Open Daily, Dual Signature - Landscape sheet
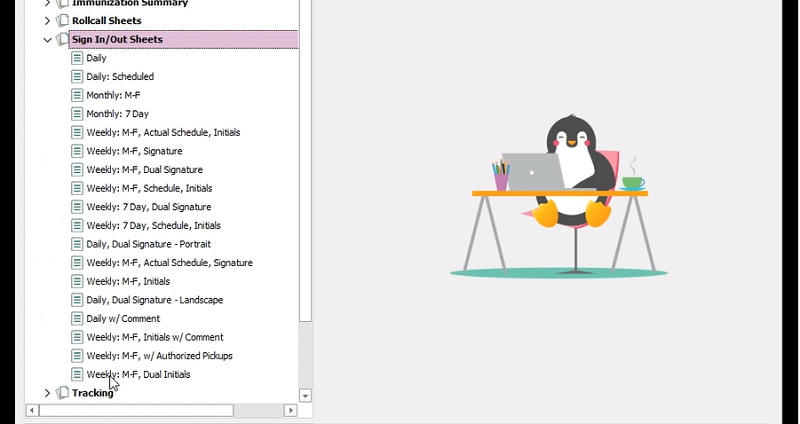 pos(154,300)
